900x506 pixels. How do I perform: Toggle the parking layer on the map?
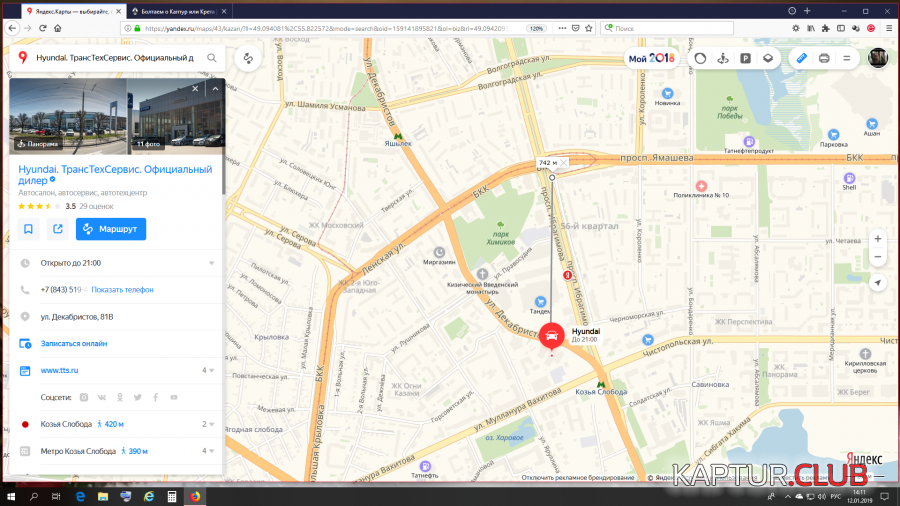tap(745, 58)
